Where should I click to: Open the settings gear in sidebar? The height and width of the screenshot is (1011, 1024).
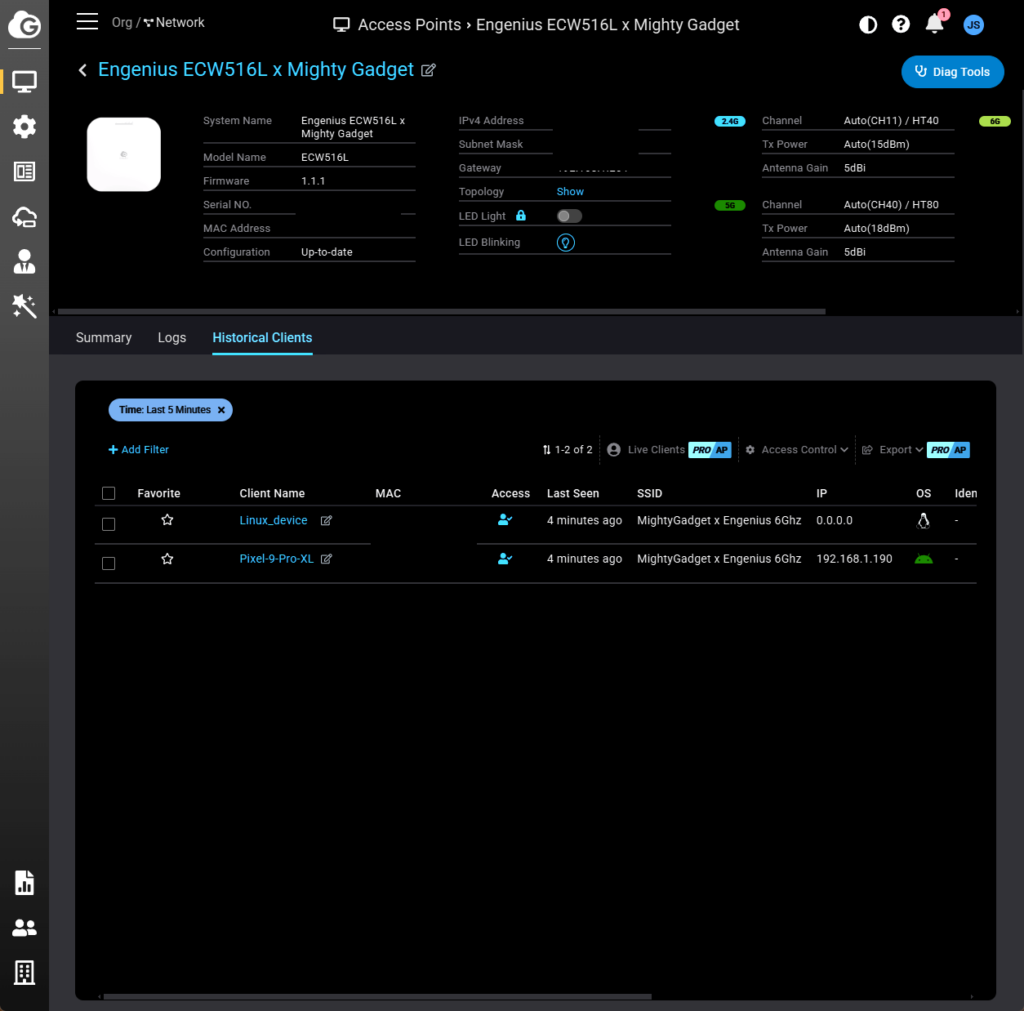point(24,126)
